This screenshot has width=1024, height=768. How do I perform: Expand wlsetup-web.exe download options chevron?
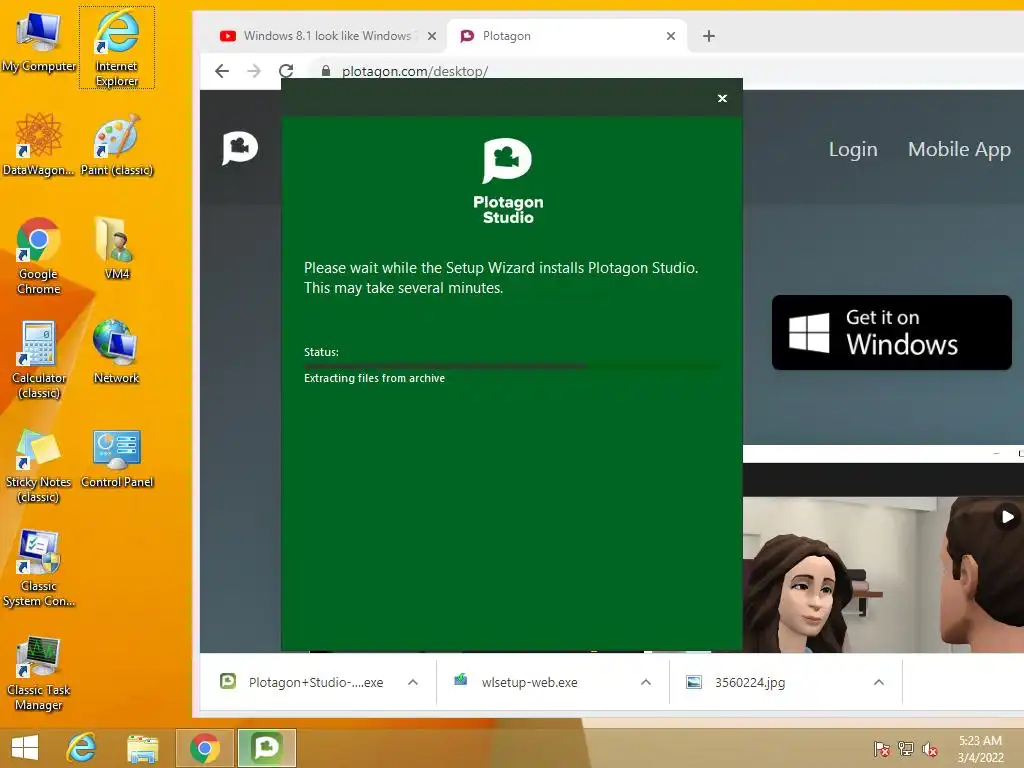[x=646, y=682]
